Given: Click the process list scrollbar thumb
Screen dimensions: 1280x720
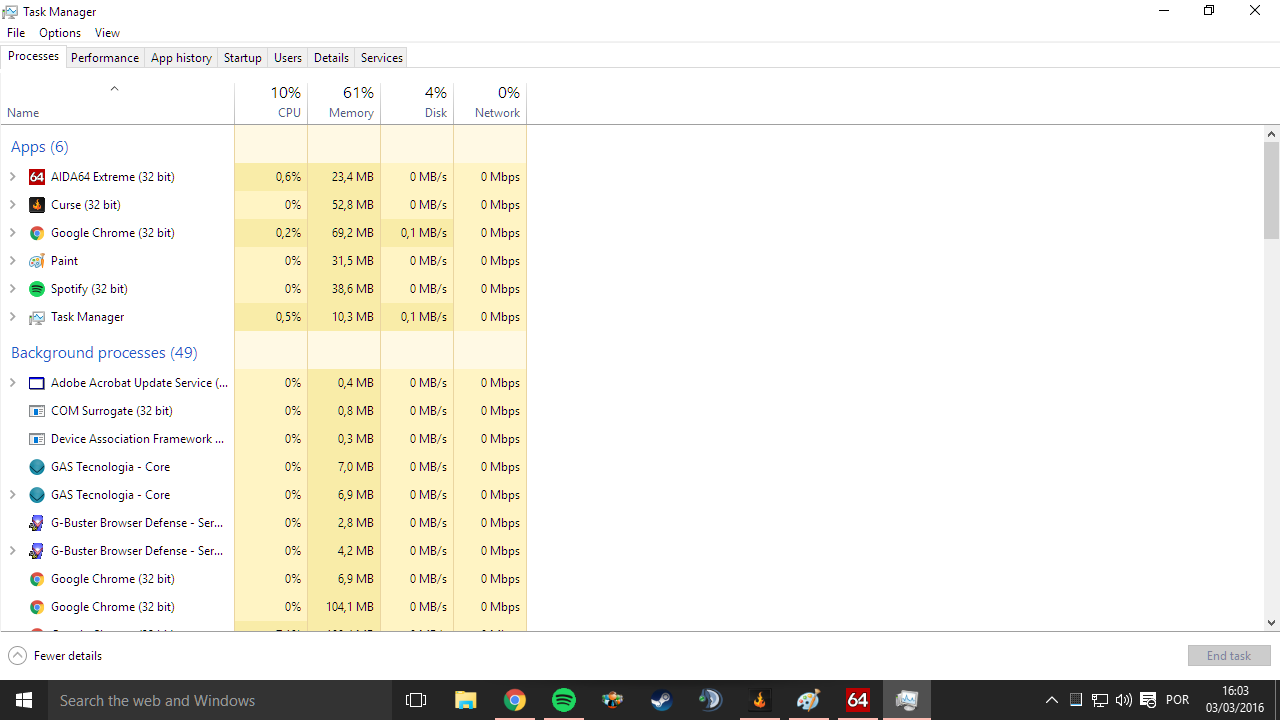Looking at the screenshot, I should point(1272,191).
